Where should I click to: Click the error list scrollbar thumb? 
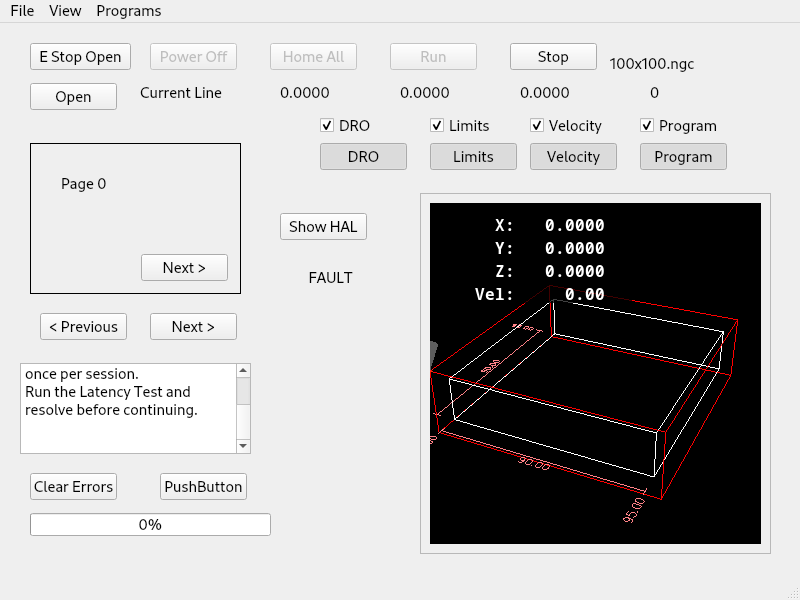(243, 391)
